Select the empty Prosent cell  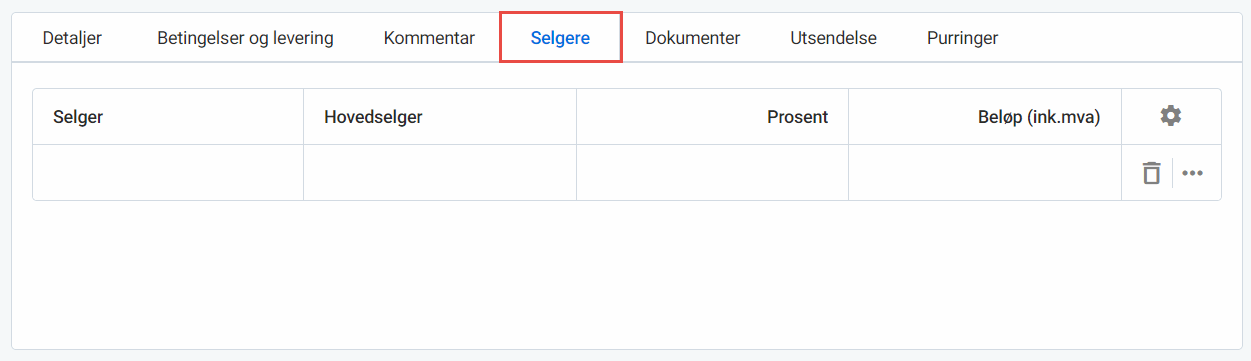pos(712,173)
